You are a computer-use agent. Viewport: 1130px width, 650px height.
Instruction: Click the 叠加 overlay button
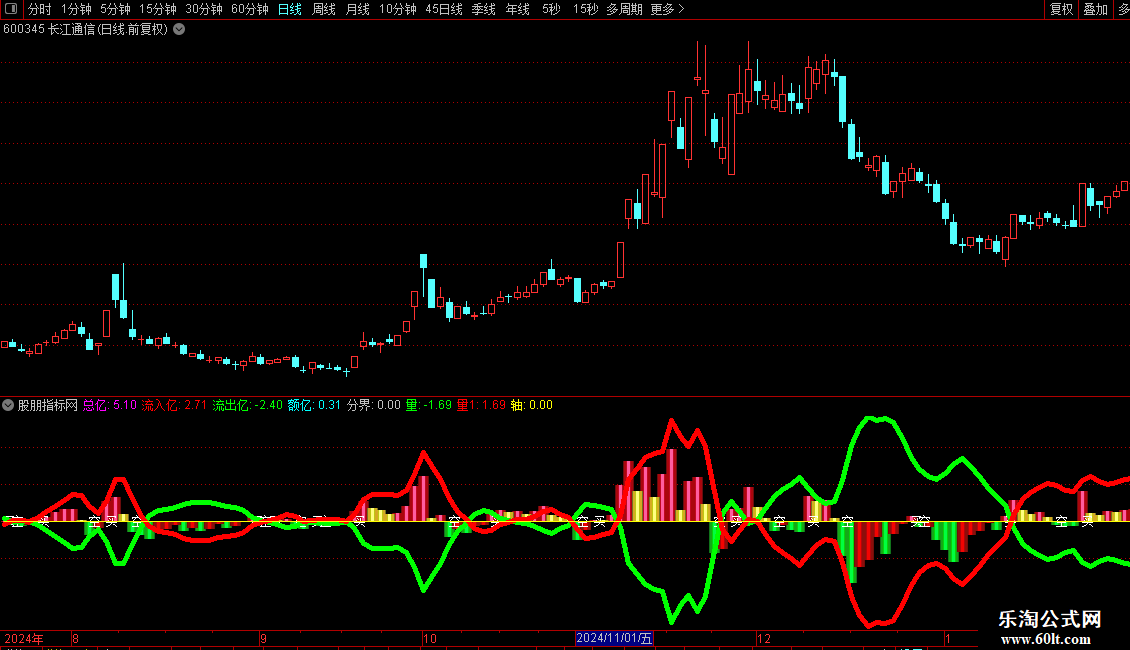click(x=1095, y=9)
